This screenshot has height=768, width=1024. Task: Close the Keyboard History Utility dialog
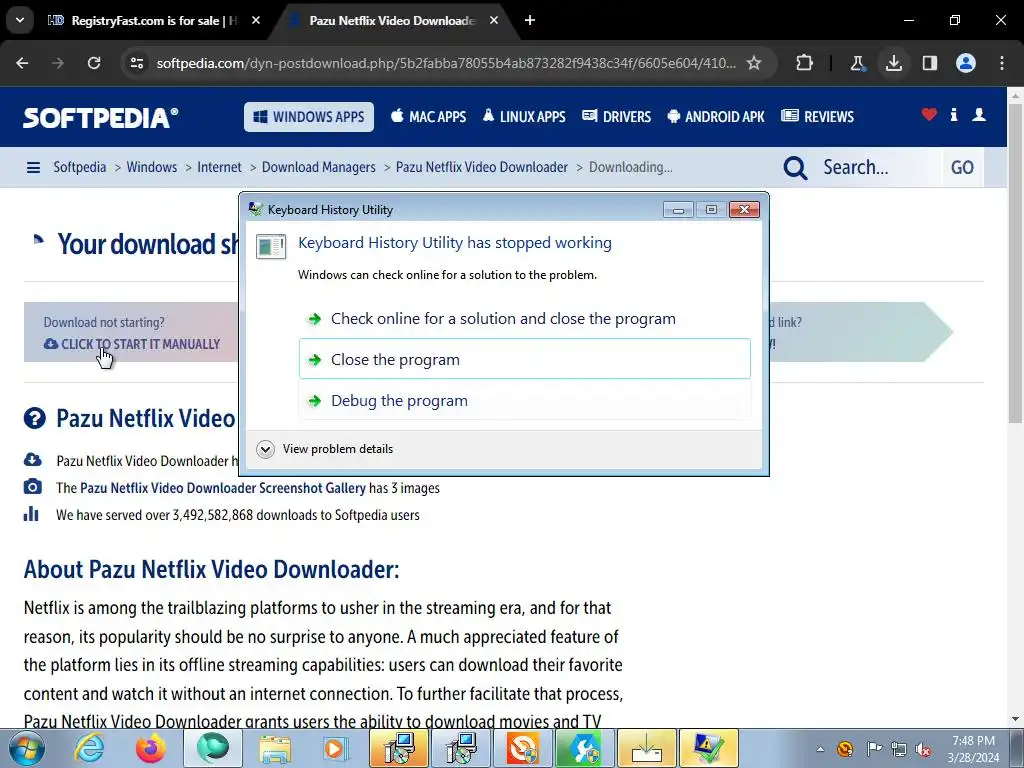point(744,210)
